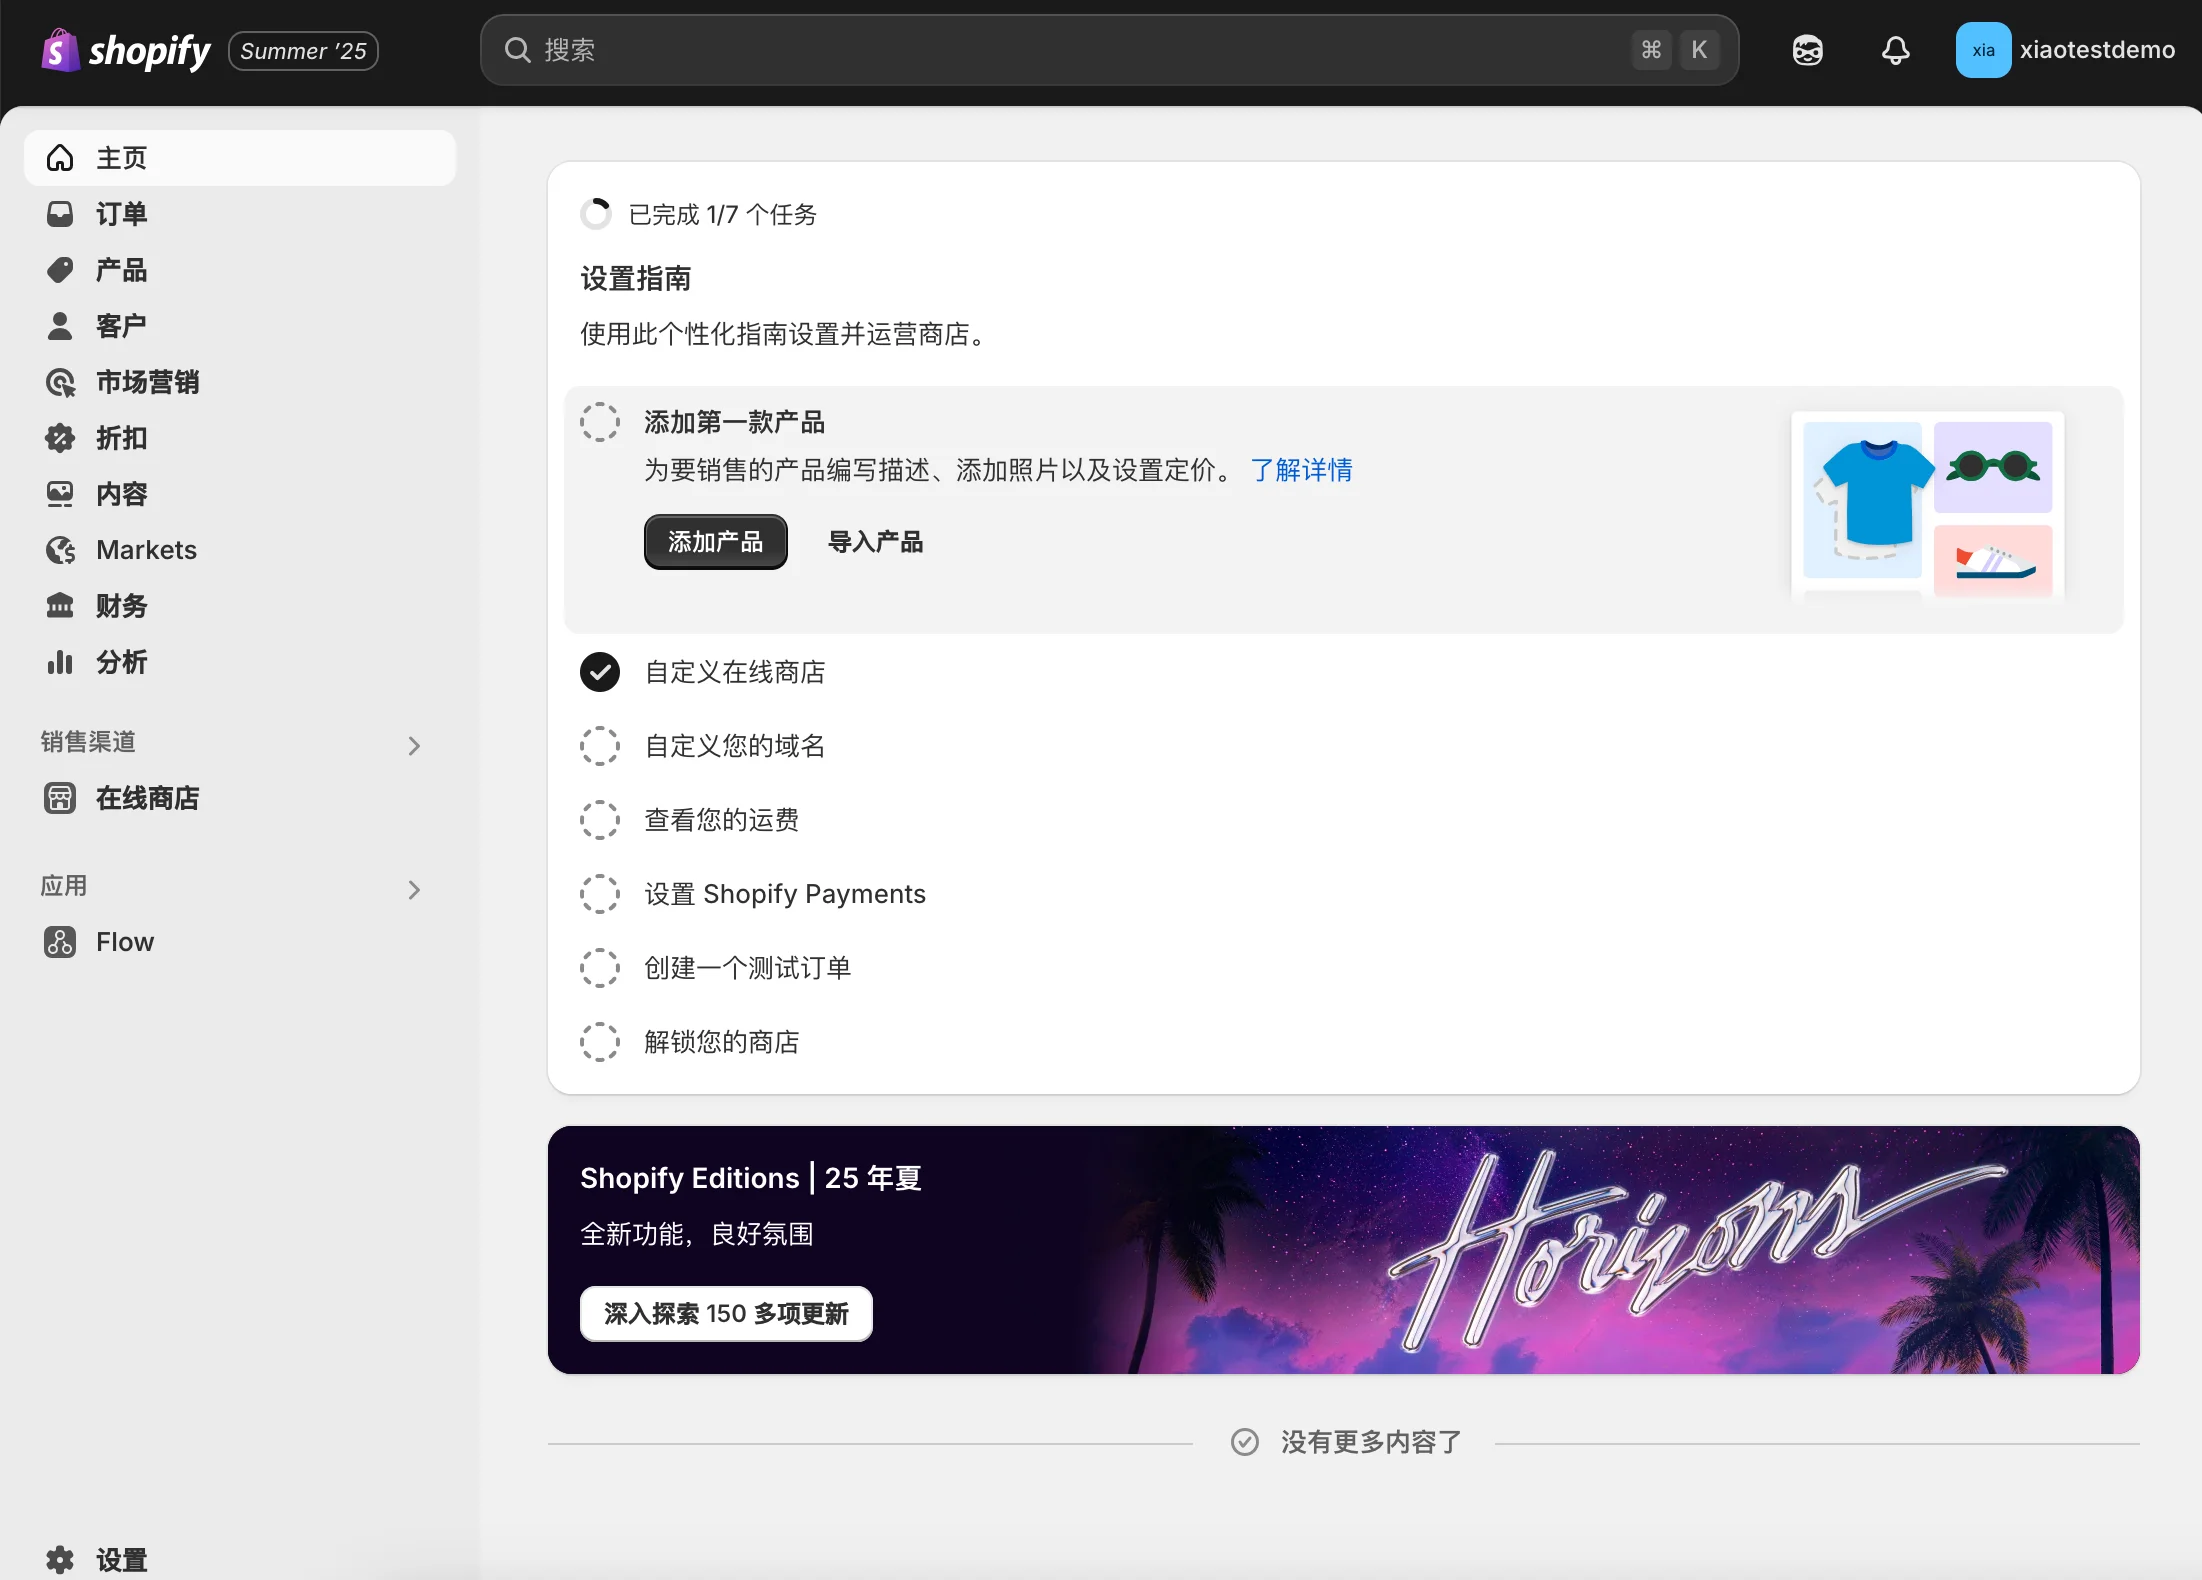
Task: Open 内容 section label
Action: coord(121,494)
